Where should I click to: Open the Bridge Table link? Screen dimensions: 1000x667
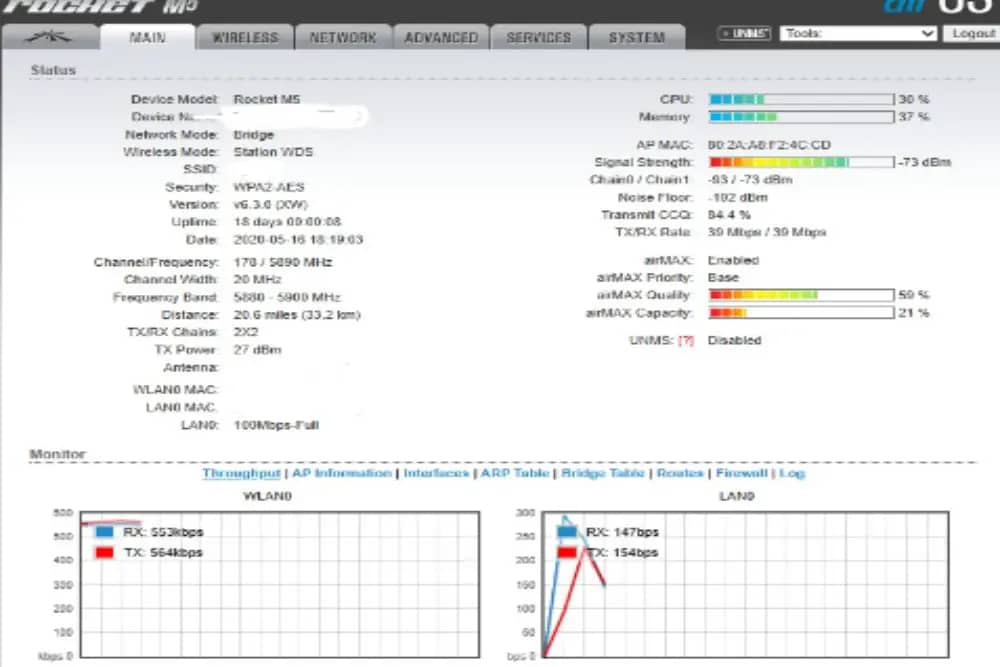click(603, 473)
